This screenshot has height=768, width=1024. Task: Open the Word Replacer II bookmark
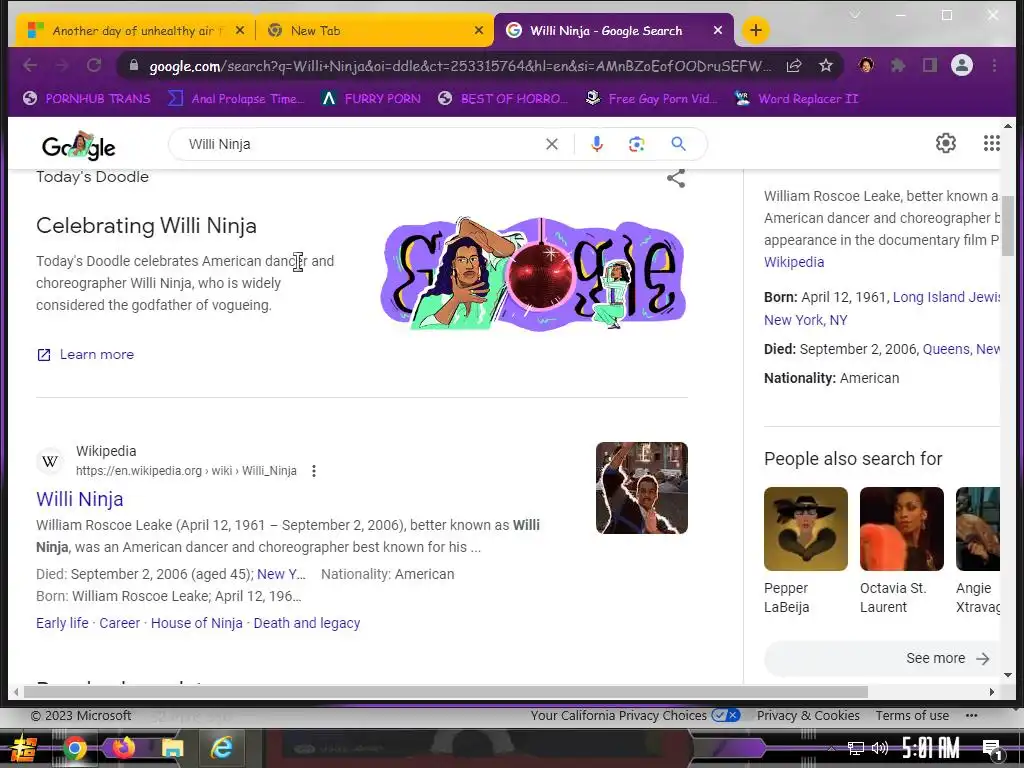pyautogui.click(x=796, y=99)
